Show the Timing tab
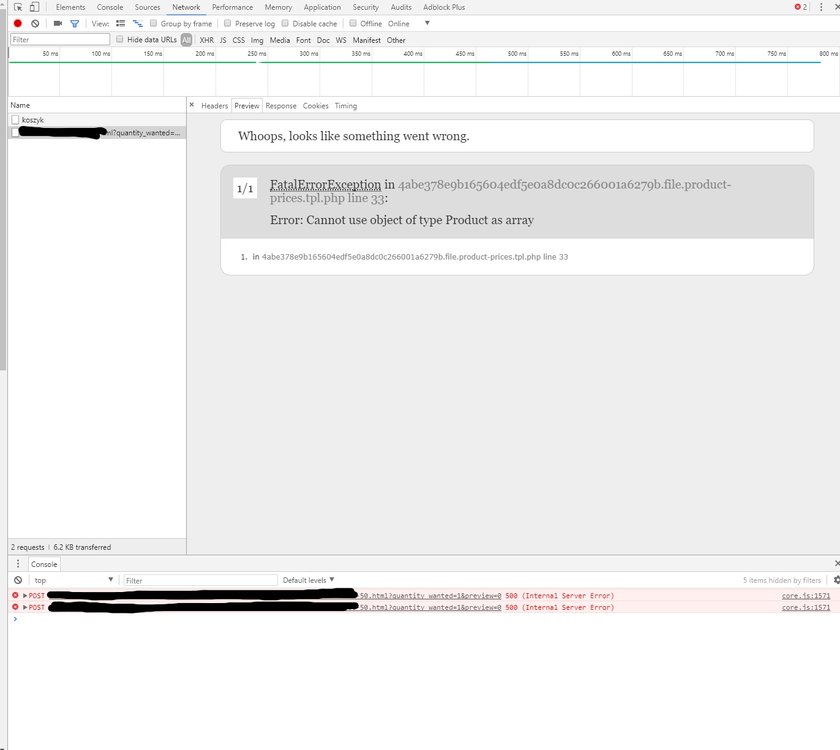The width and height of the screenshot is (840, 750). click(346, 106)
